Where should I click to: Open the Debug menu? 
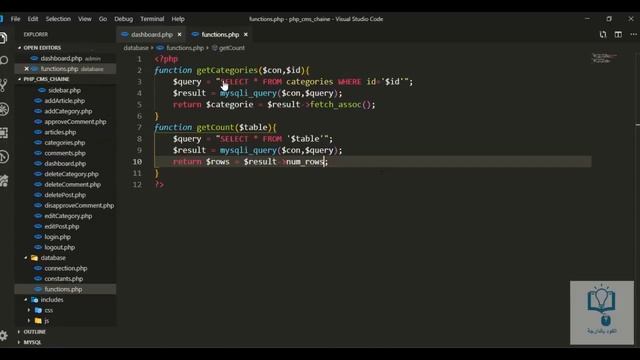click(124, 19)
